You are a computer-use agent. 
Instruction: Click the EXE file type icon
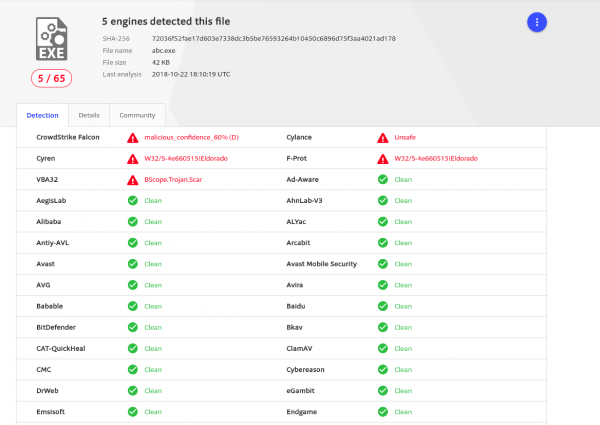[52, 39]
